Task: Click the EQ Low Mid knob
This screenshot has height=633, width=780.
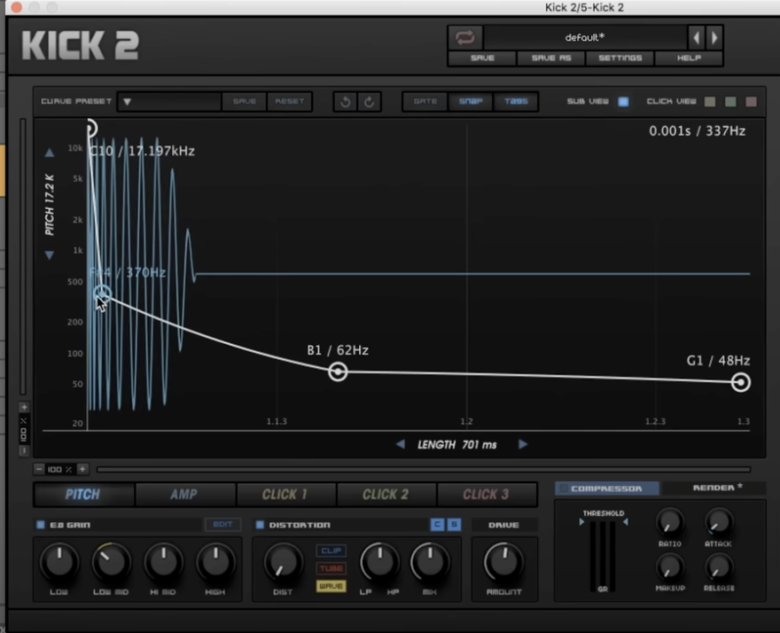Action: coord(111,563)
